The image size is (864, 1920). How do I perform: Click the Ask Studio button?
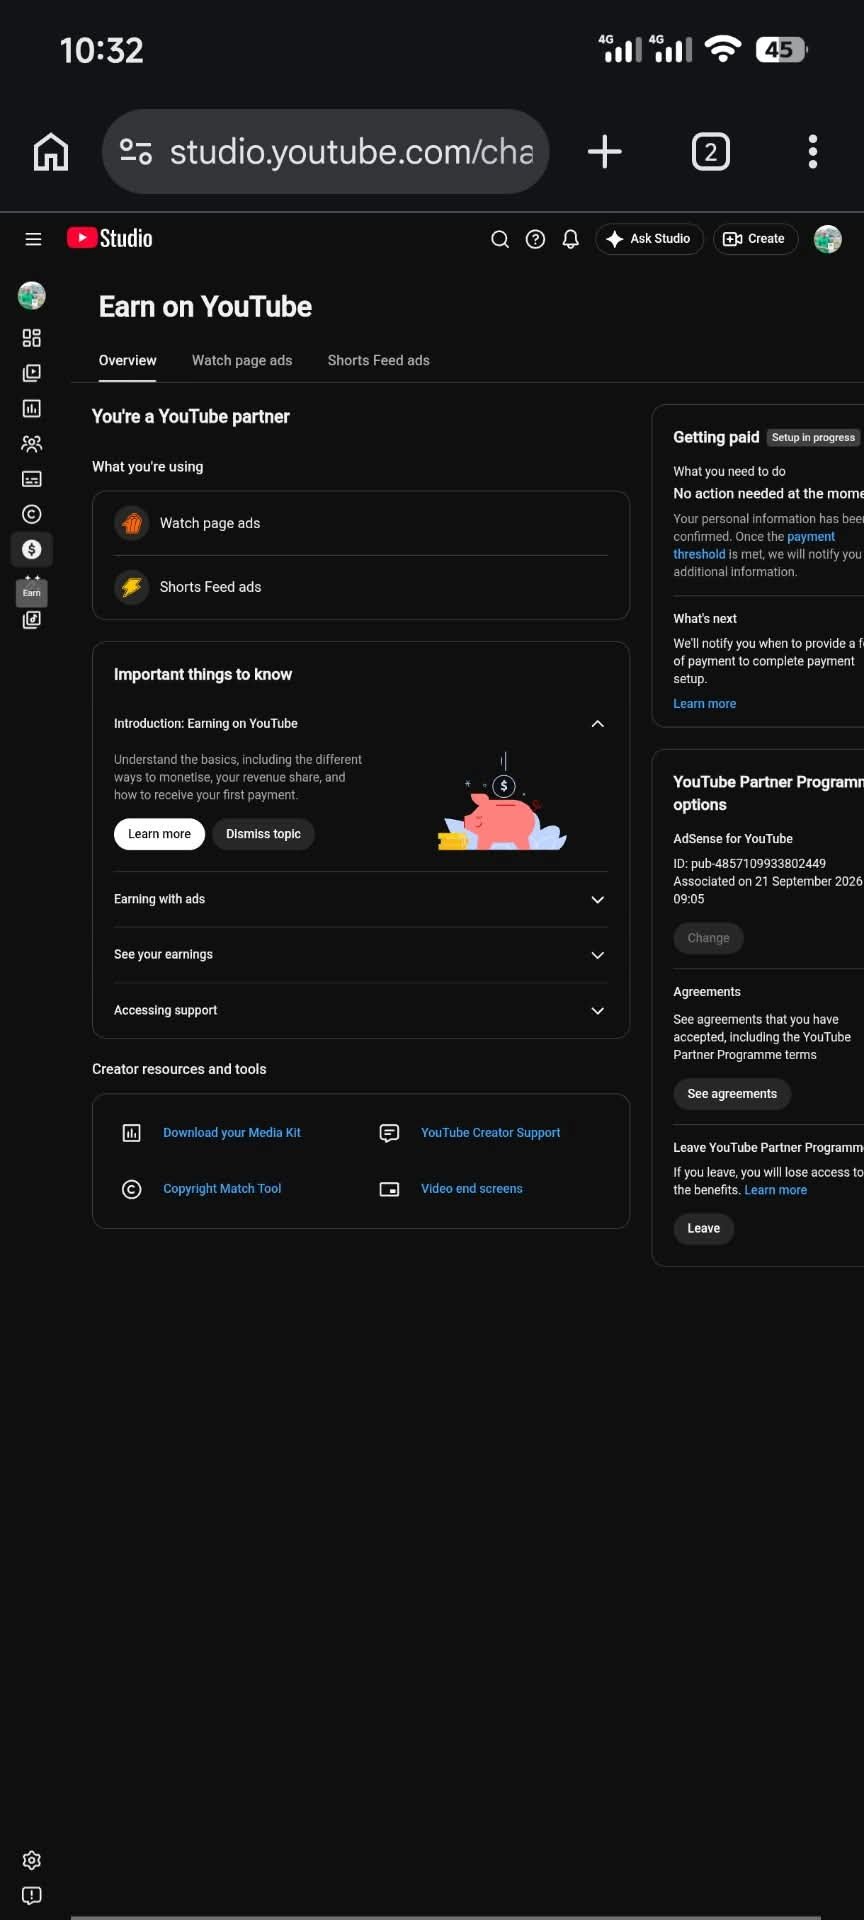650,239
